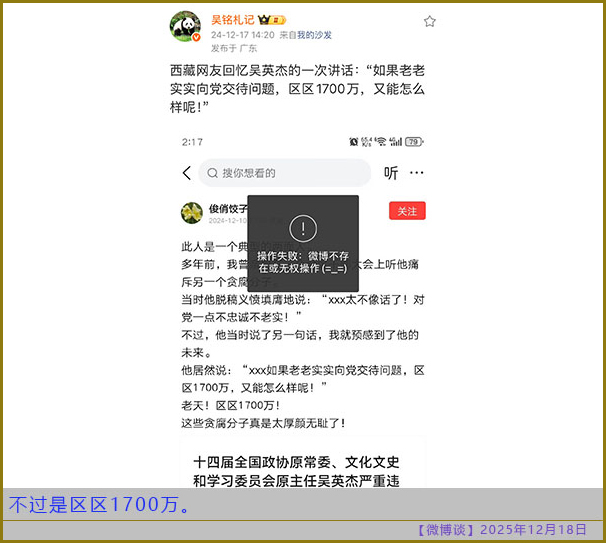This screenshot has height=543, width=606.
Task: Tap the 操作失败 error message
Action: click(303, 262)
